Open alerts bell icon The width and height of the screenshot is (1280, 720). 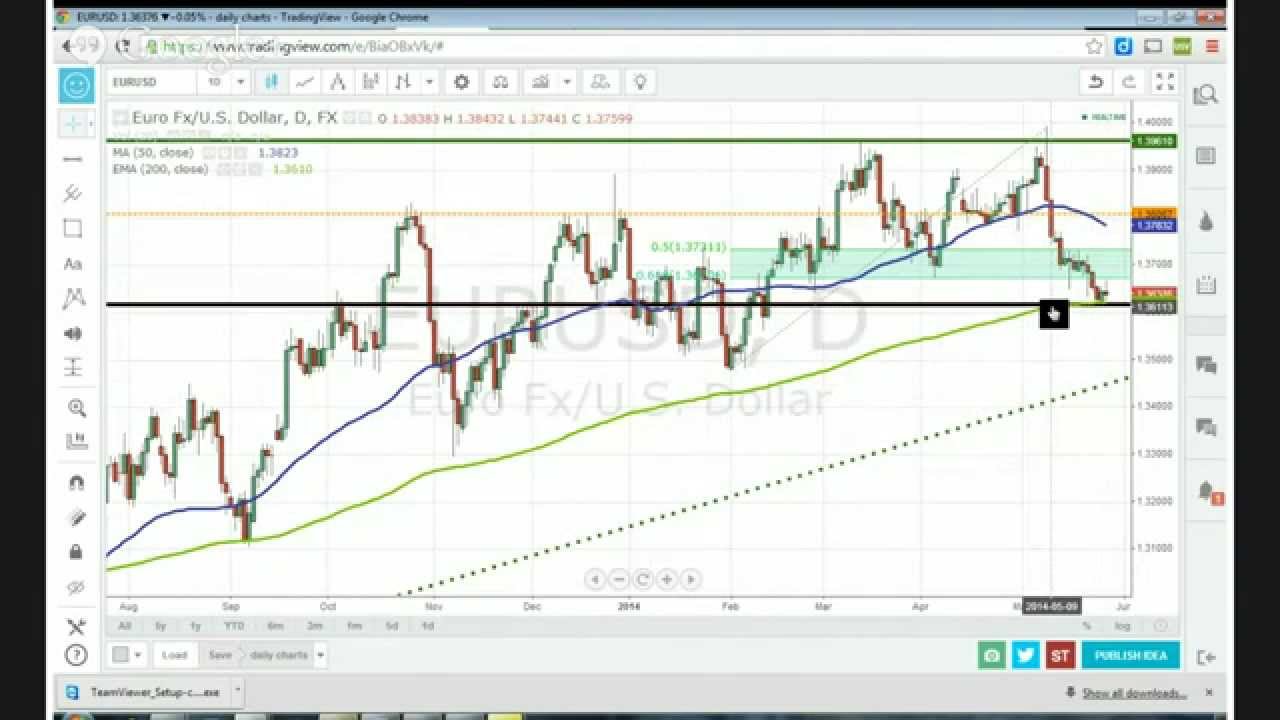[x=1207, y=492]
